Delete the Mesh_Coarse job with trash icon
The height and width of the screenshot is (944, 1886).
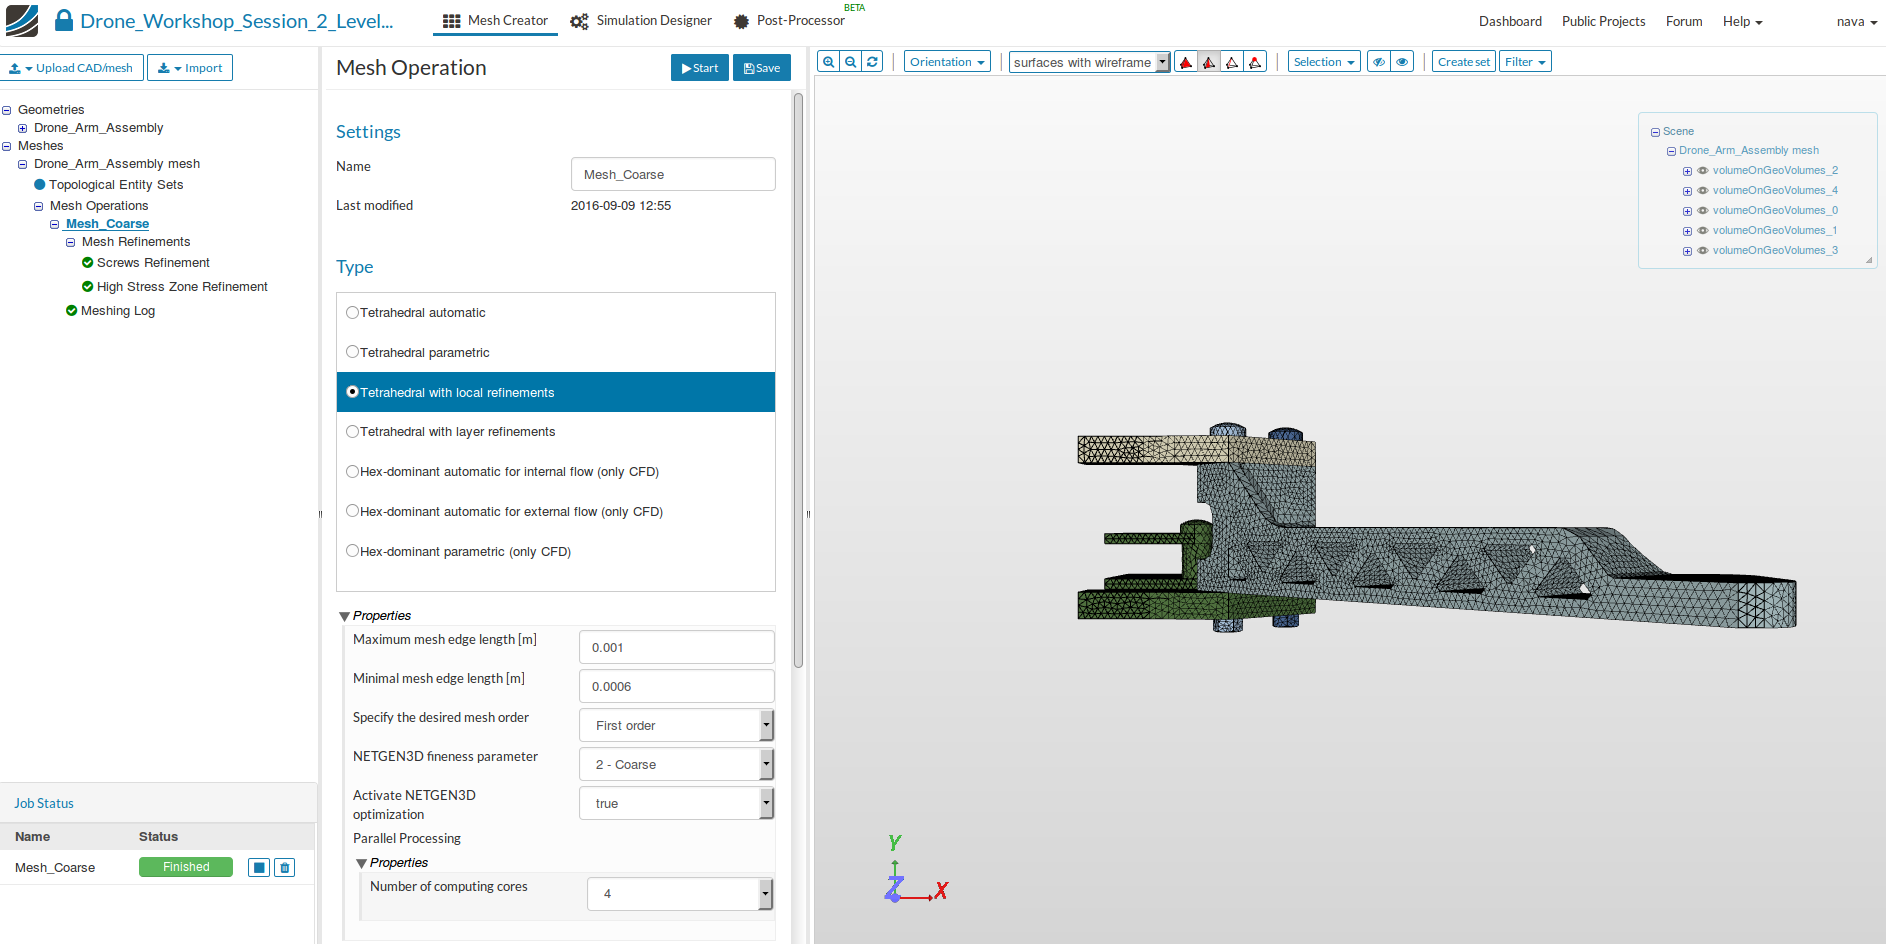[285, 868]
